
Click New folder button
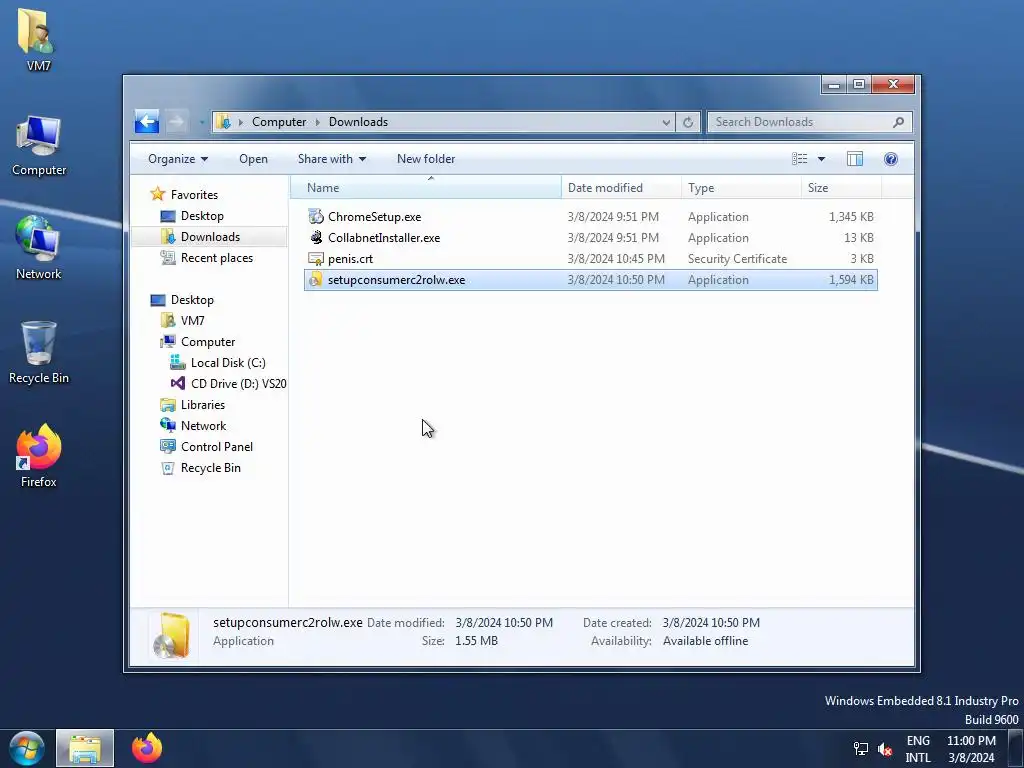point(426,159)
